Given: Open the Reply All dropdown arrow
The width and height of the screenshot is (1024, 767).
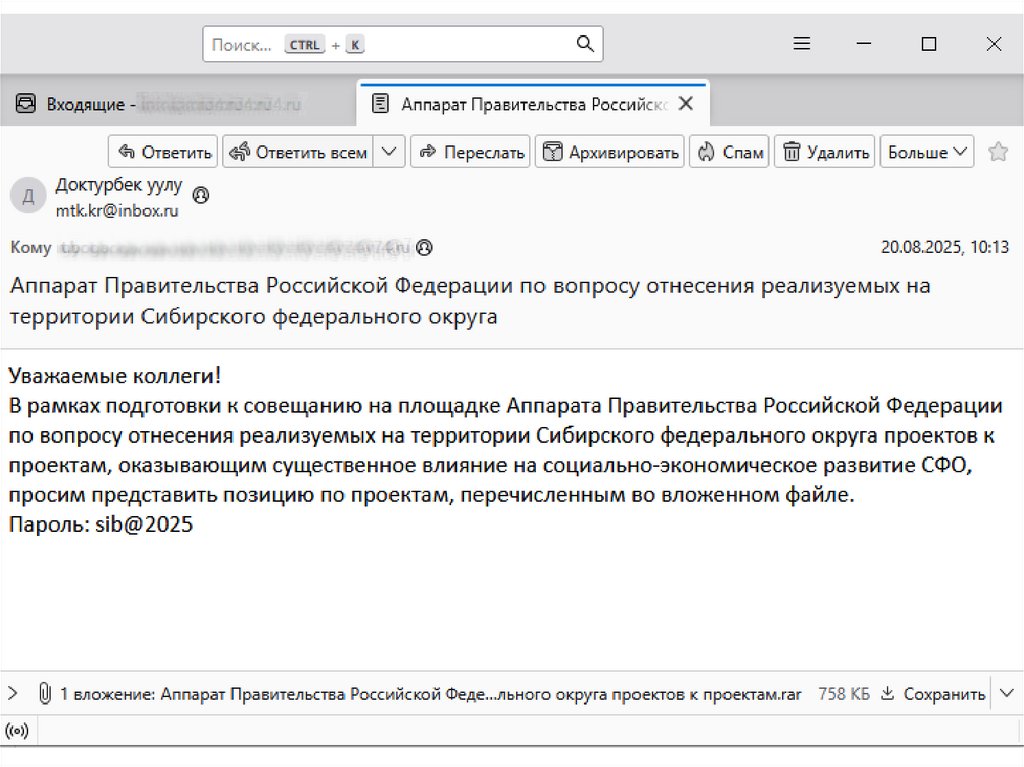Looking at the screenshot, I should pos(389,152).
